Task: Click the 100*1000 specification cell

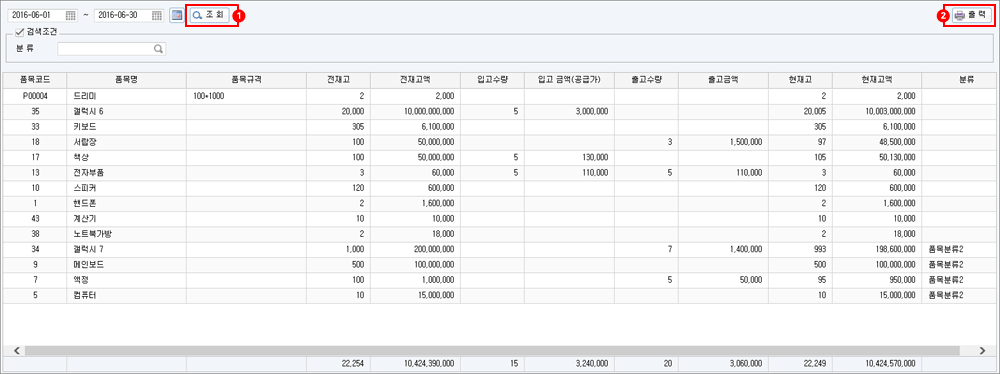Action: coord(246,96)
